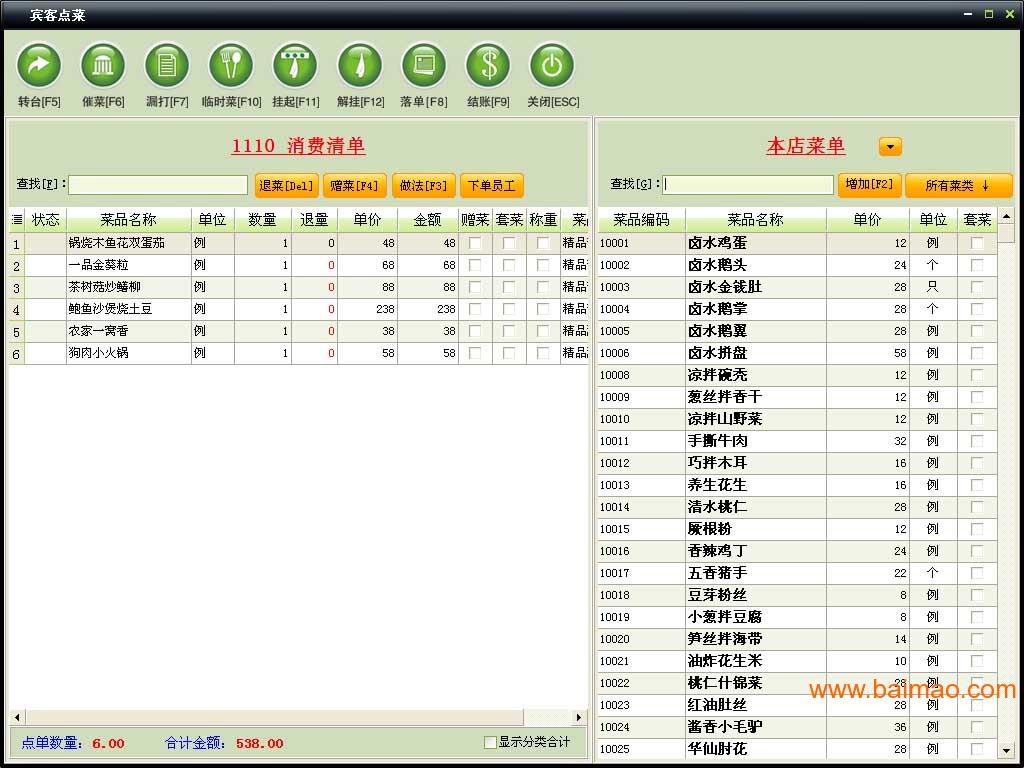The image size is (1024, 768).
Task: Click the 转台 transfer table icon
Action: pos(39,66)
